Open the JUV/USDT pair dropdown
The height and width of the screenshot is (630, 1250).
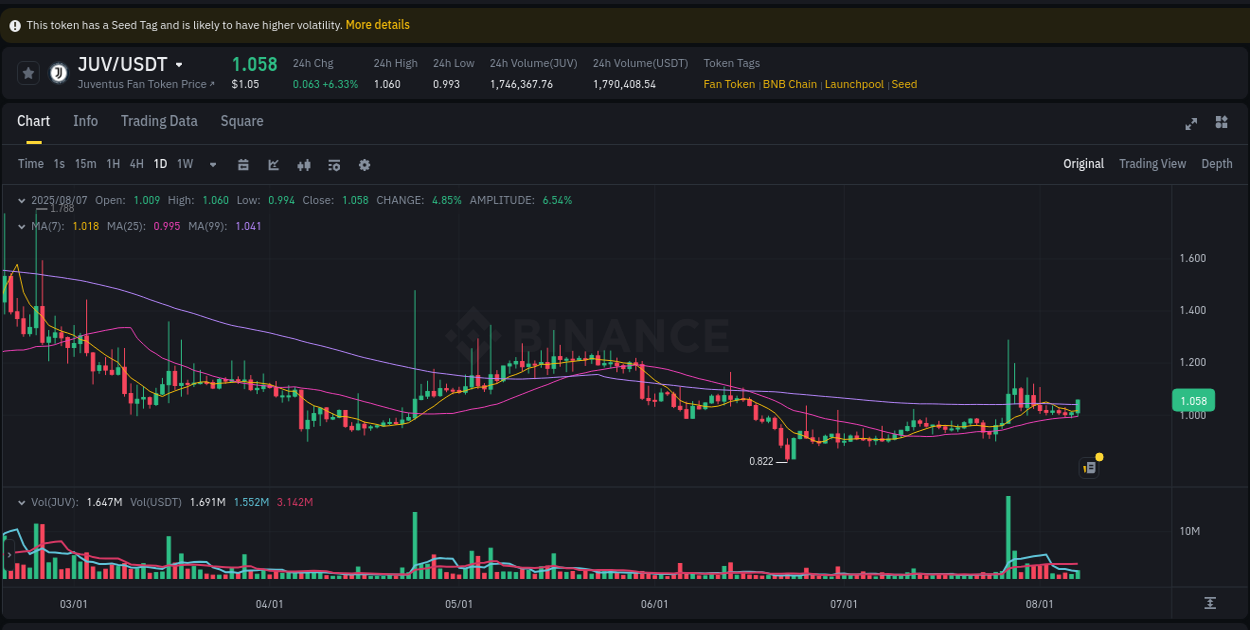(x=179, y=64)
